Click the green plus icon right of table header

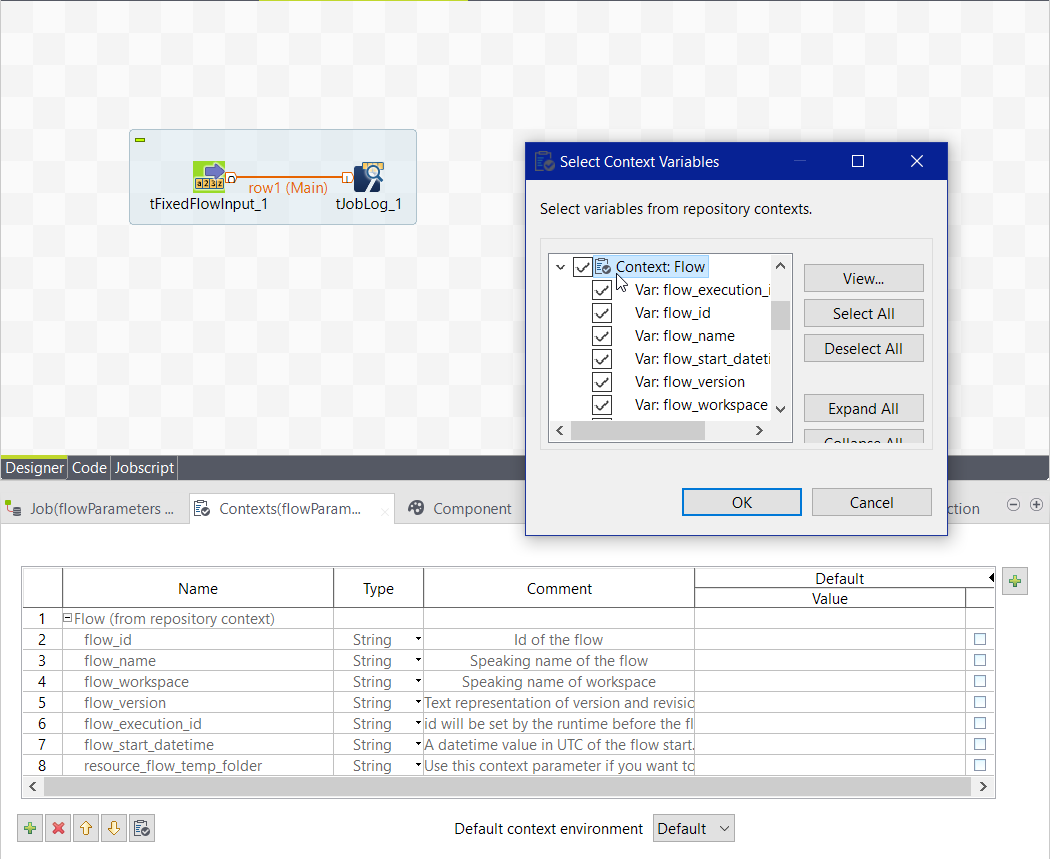(x=1016, y=581)
